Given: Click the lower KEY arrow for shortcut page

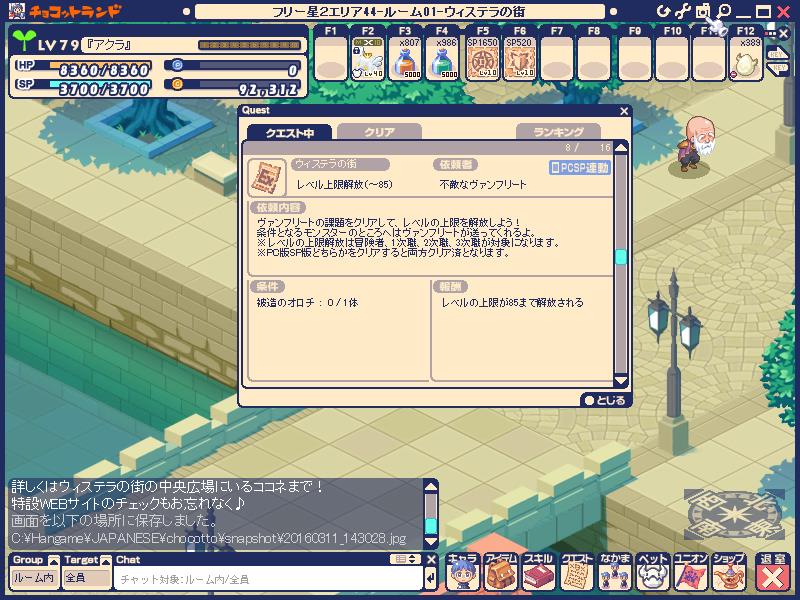Looking at the screenshot, I should [778, 68].
